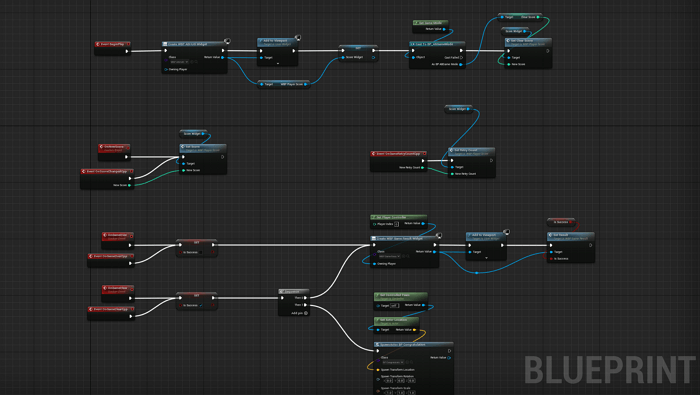Click the Player Index input field
This screenshot has width=700, height=395.
point(396,224)
